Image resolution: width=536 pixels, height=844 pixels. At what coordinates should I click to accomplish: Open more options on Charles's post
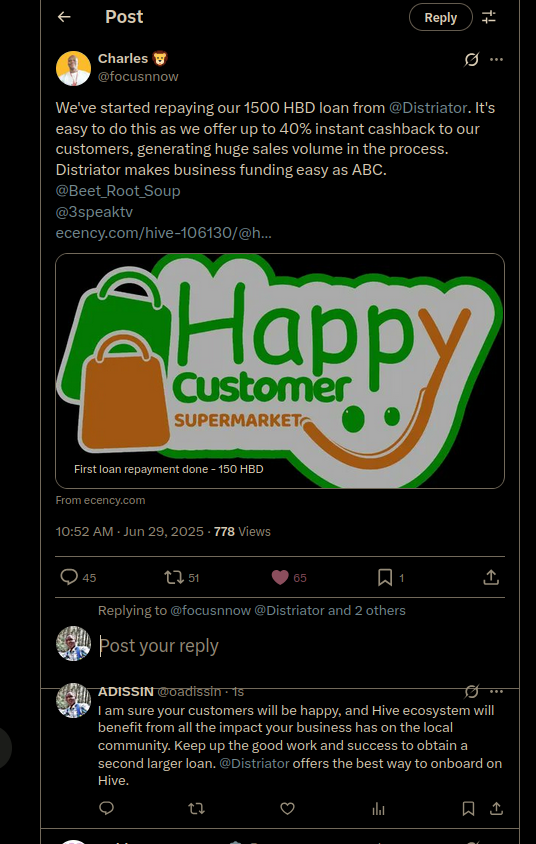coord(496,59)
